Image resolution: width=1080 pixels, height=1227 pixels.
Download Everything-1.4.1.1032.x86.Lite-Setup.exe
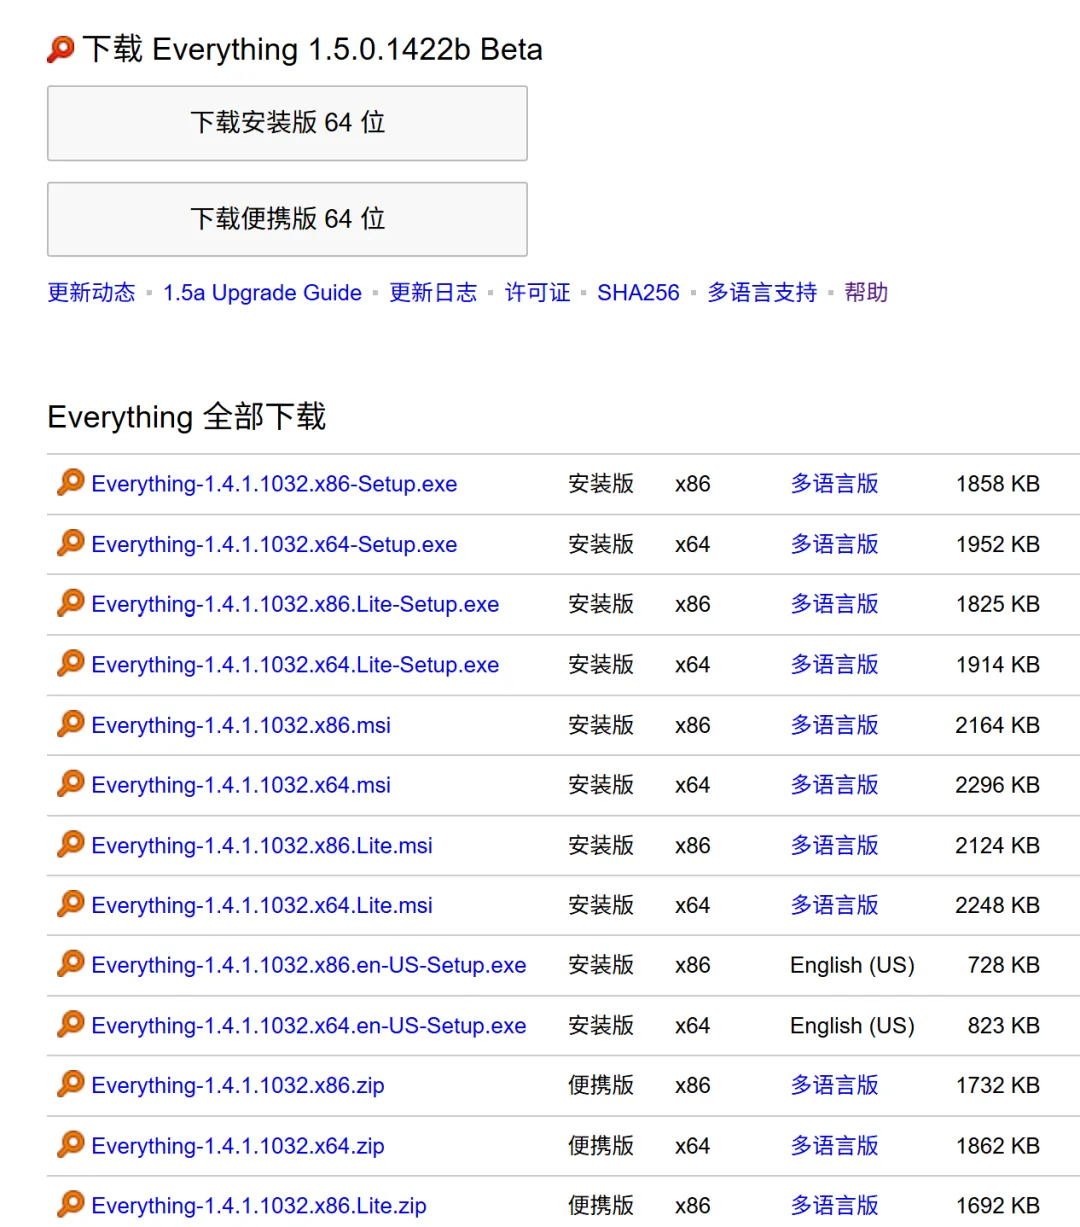tap(295, 605)
